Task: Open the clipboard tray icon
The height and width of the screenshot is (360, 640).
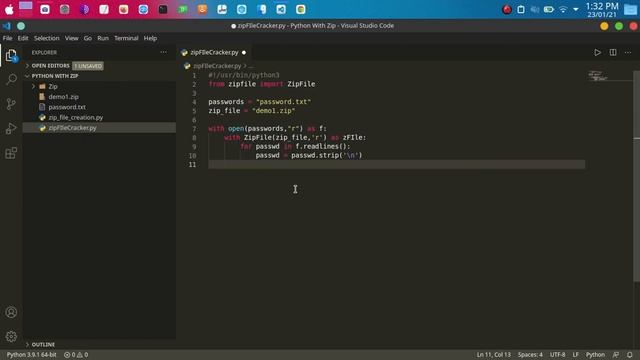Action: tap(521, 9)
